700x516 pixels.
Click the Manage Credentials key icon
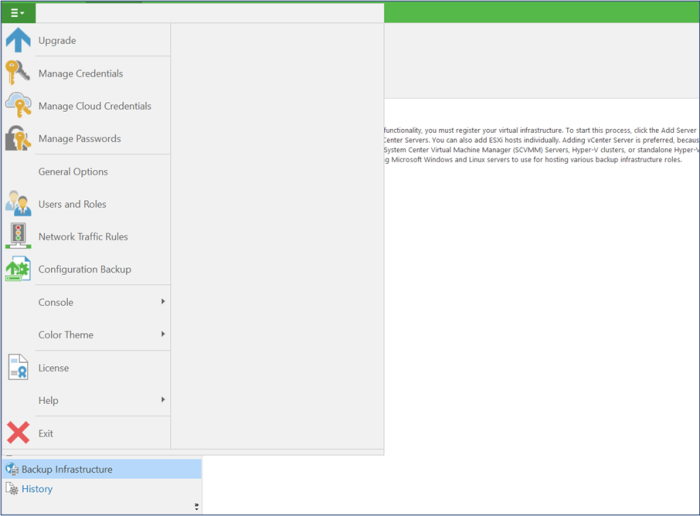[x=18, y=73]
